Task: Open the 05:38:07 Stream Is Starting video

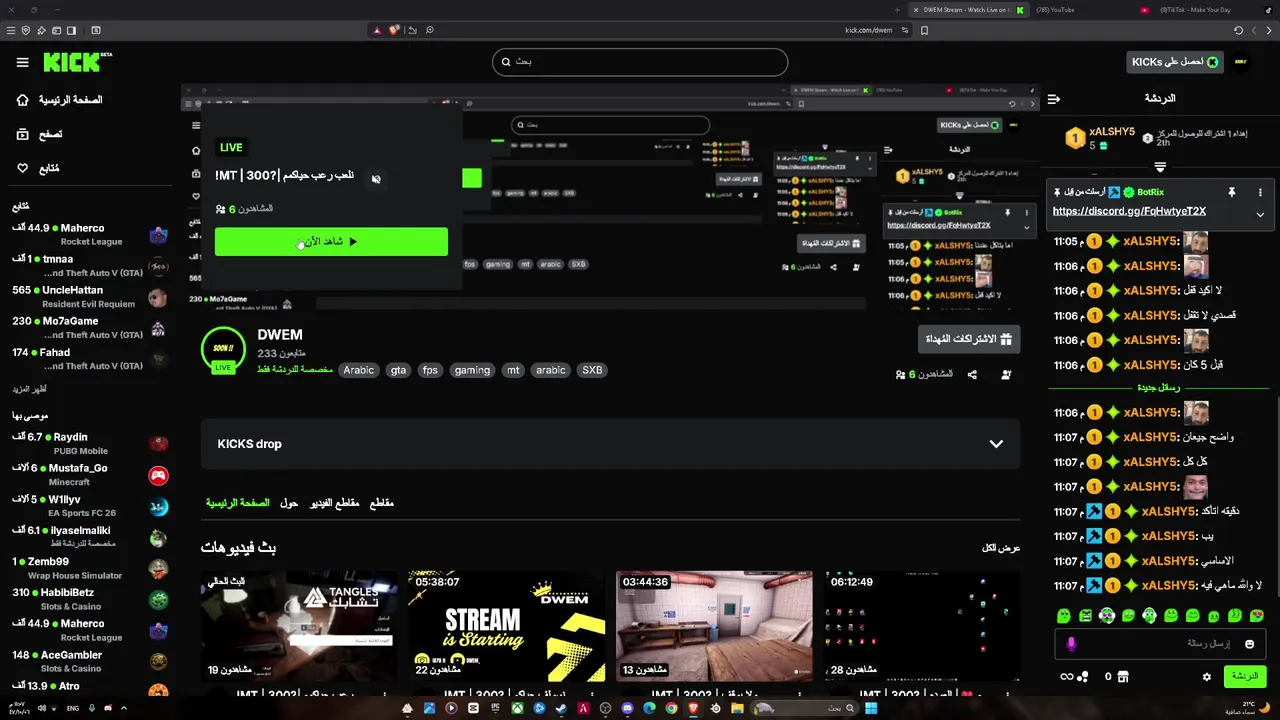Action: (506, 626)
